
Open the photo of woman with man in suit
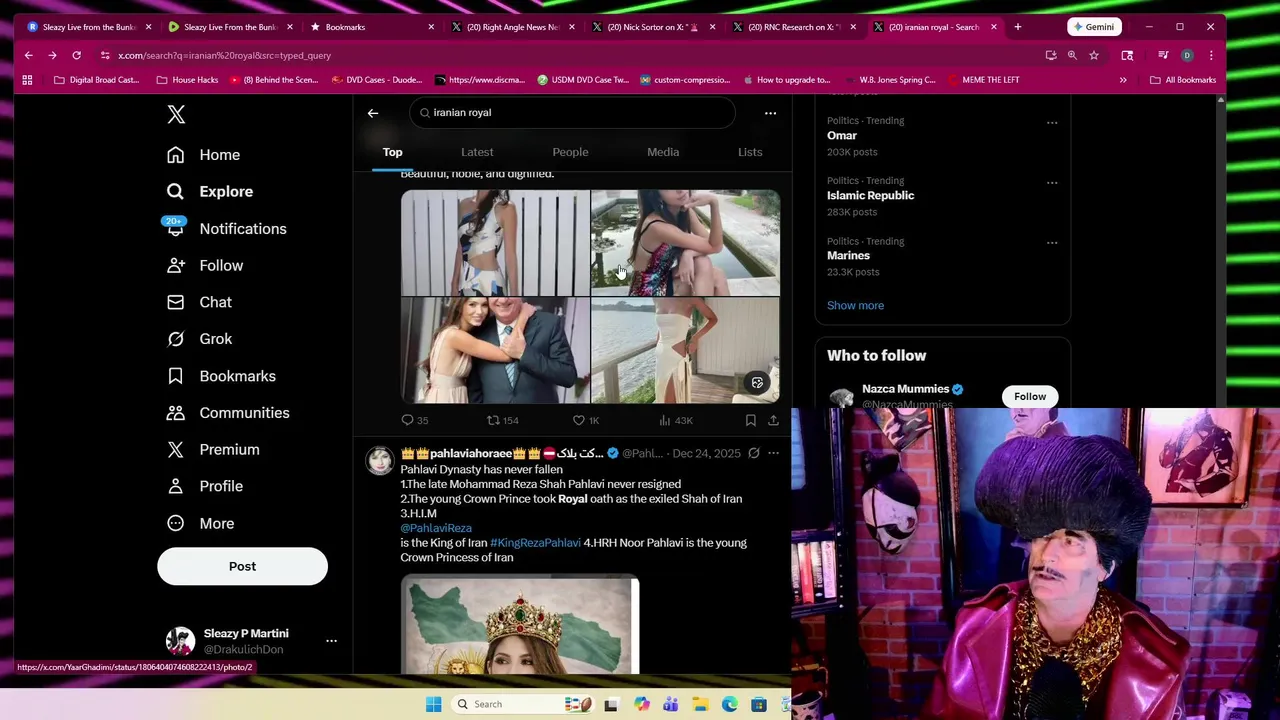(495, 350)
